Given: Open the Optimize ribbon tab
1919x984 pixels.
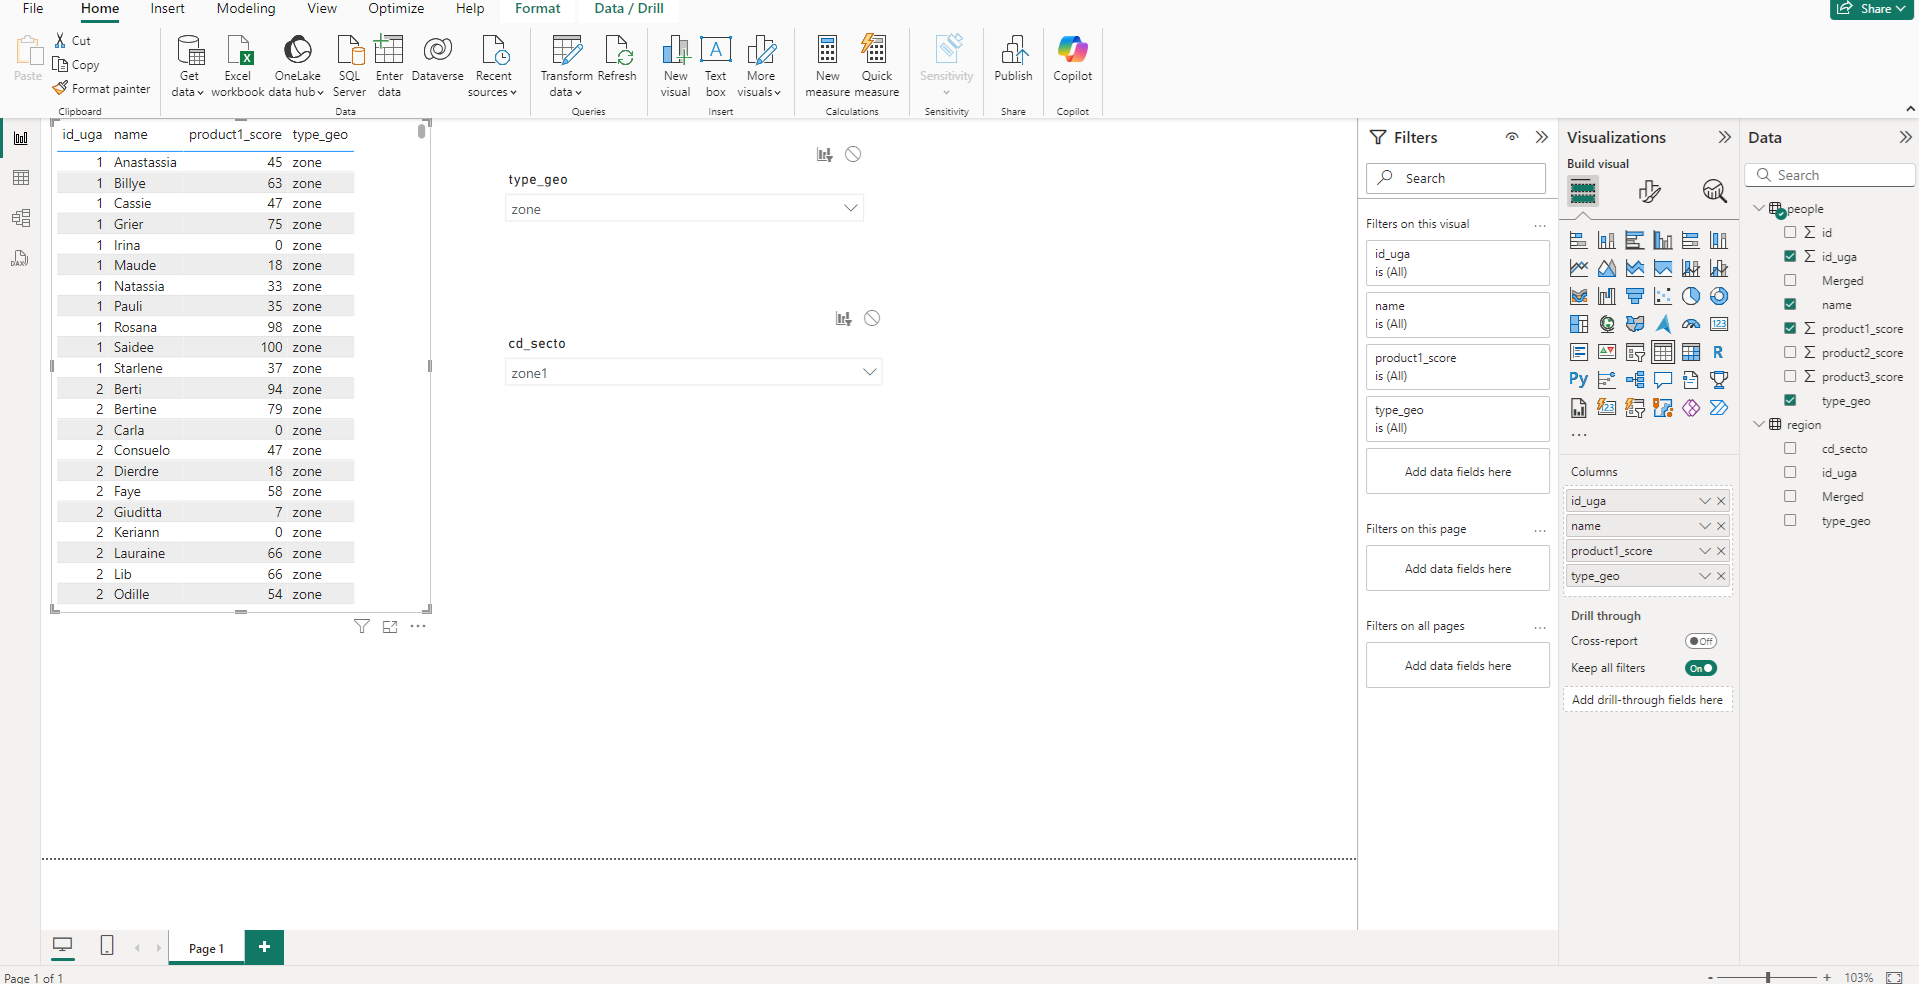Looking at the screenshot, I should [x=396, y=8].
